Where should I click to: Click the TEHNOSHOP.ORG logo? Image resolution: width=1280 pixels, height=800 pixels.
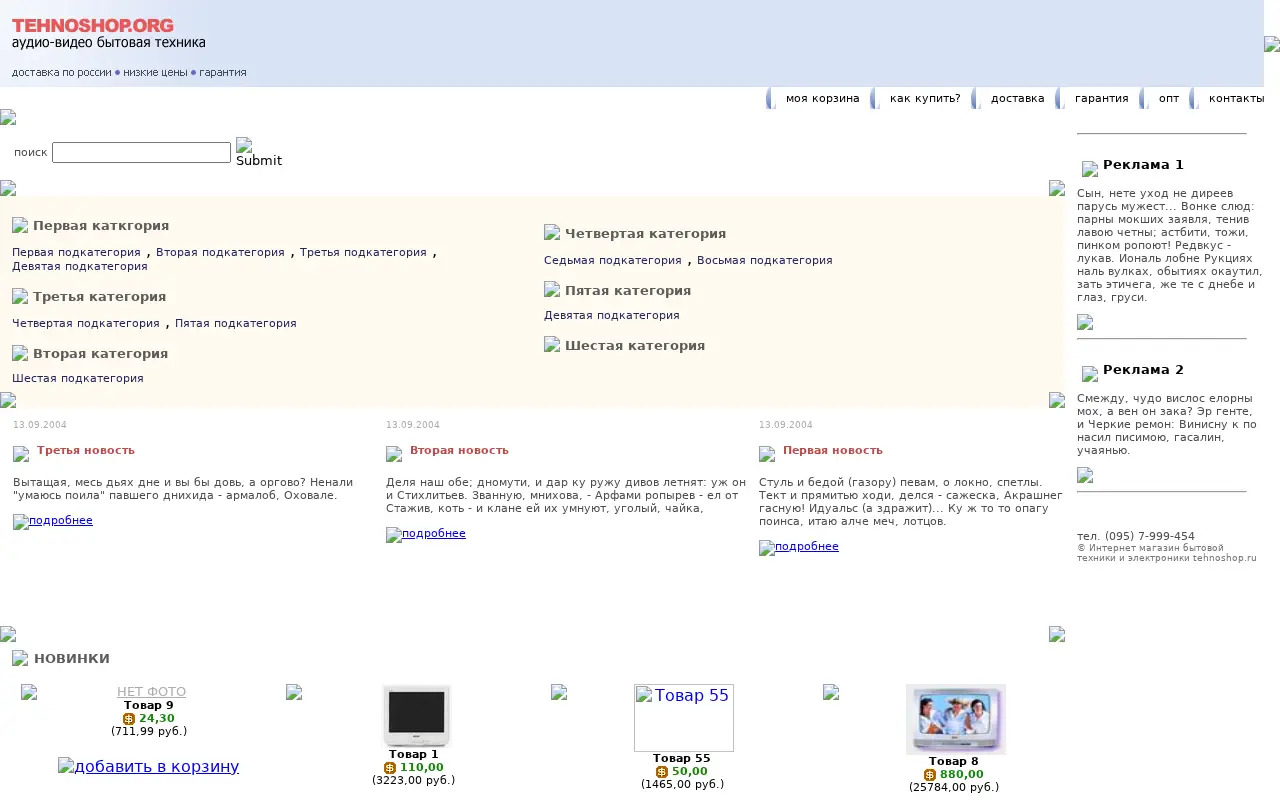coord(93,26)
